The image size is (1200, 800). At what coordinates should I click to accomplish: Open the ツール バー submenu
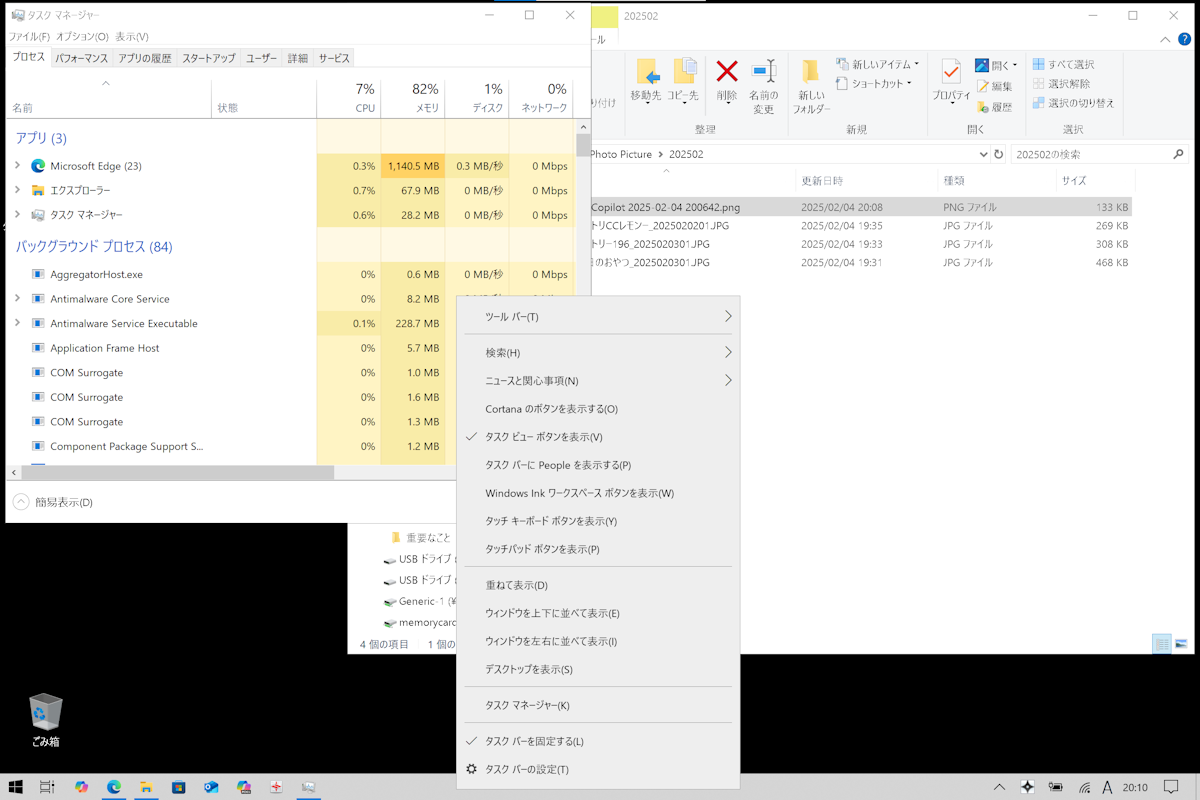tap(598, 317)
